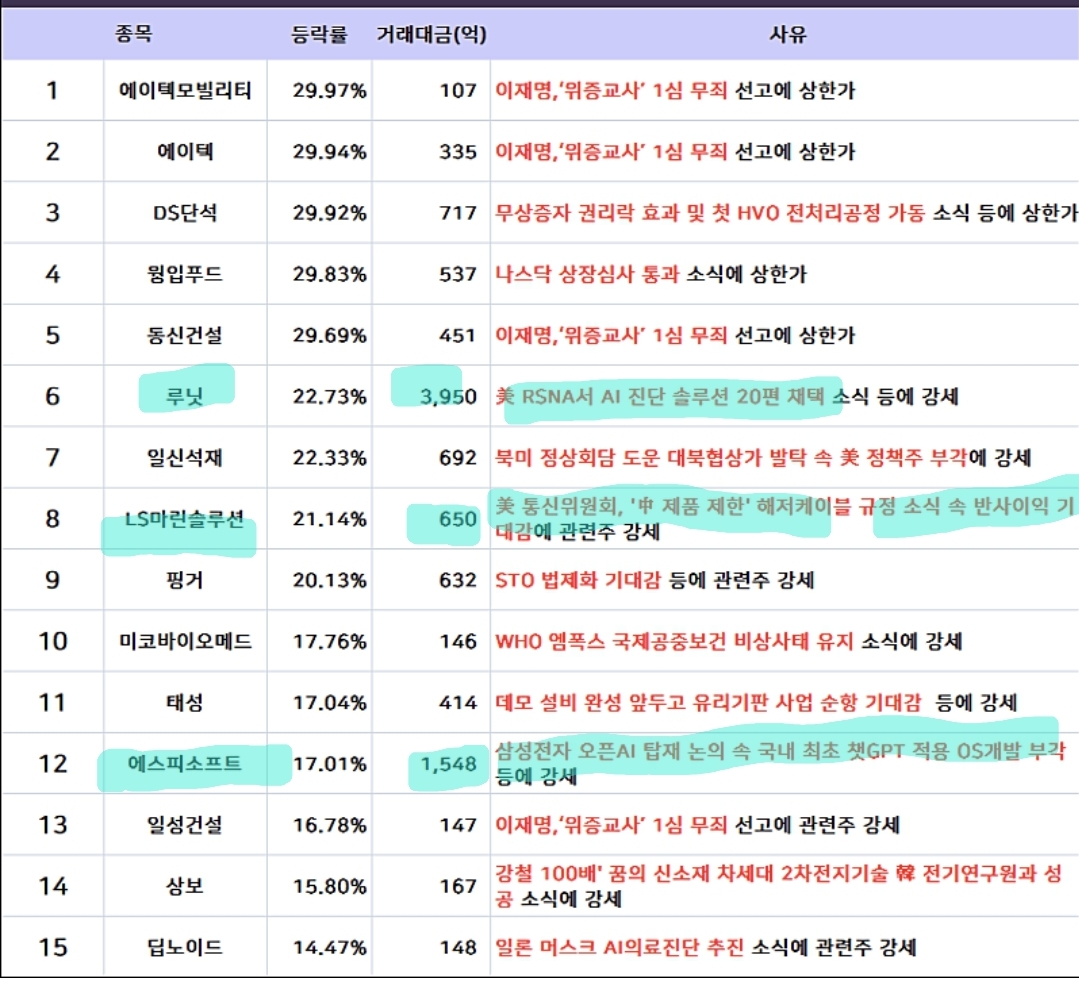Click the 사유 column header
The width and height of the screenshot is (1079, 985).
pos(788,34)
